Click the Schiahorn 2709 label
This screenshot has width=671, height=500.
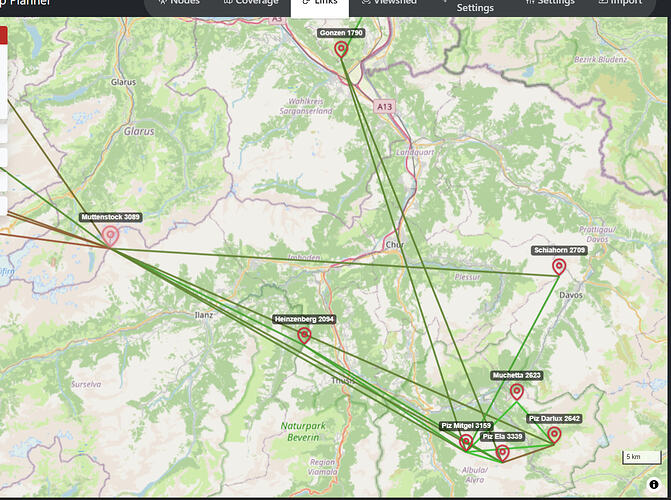pyautogui.click(x=559, y=250)
